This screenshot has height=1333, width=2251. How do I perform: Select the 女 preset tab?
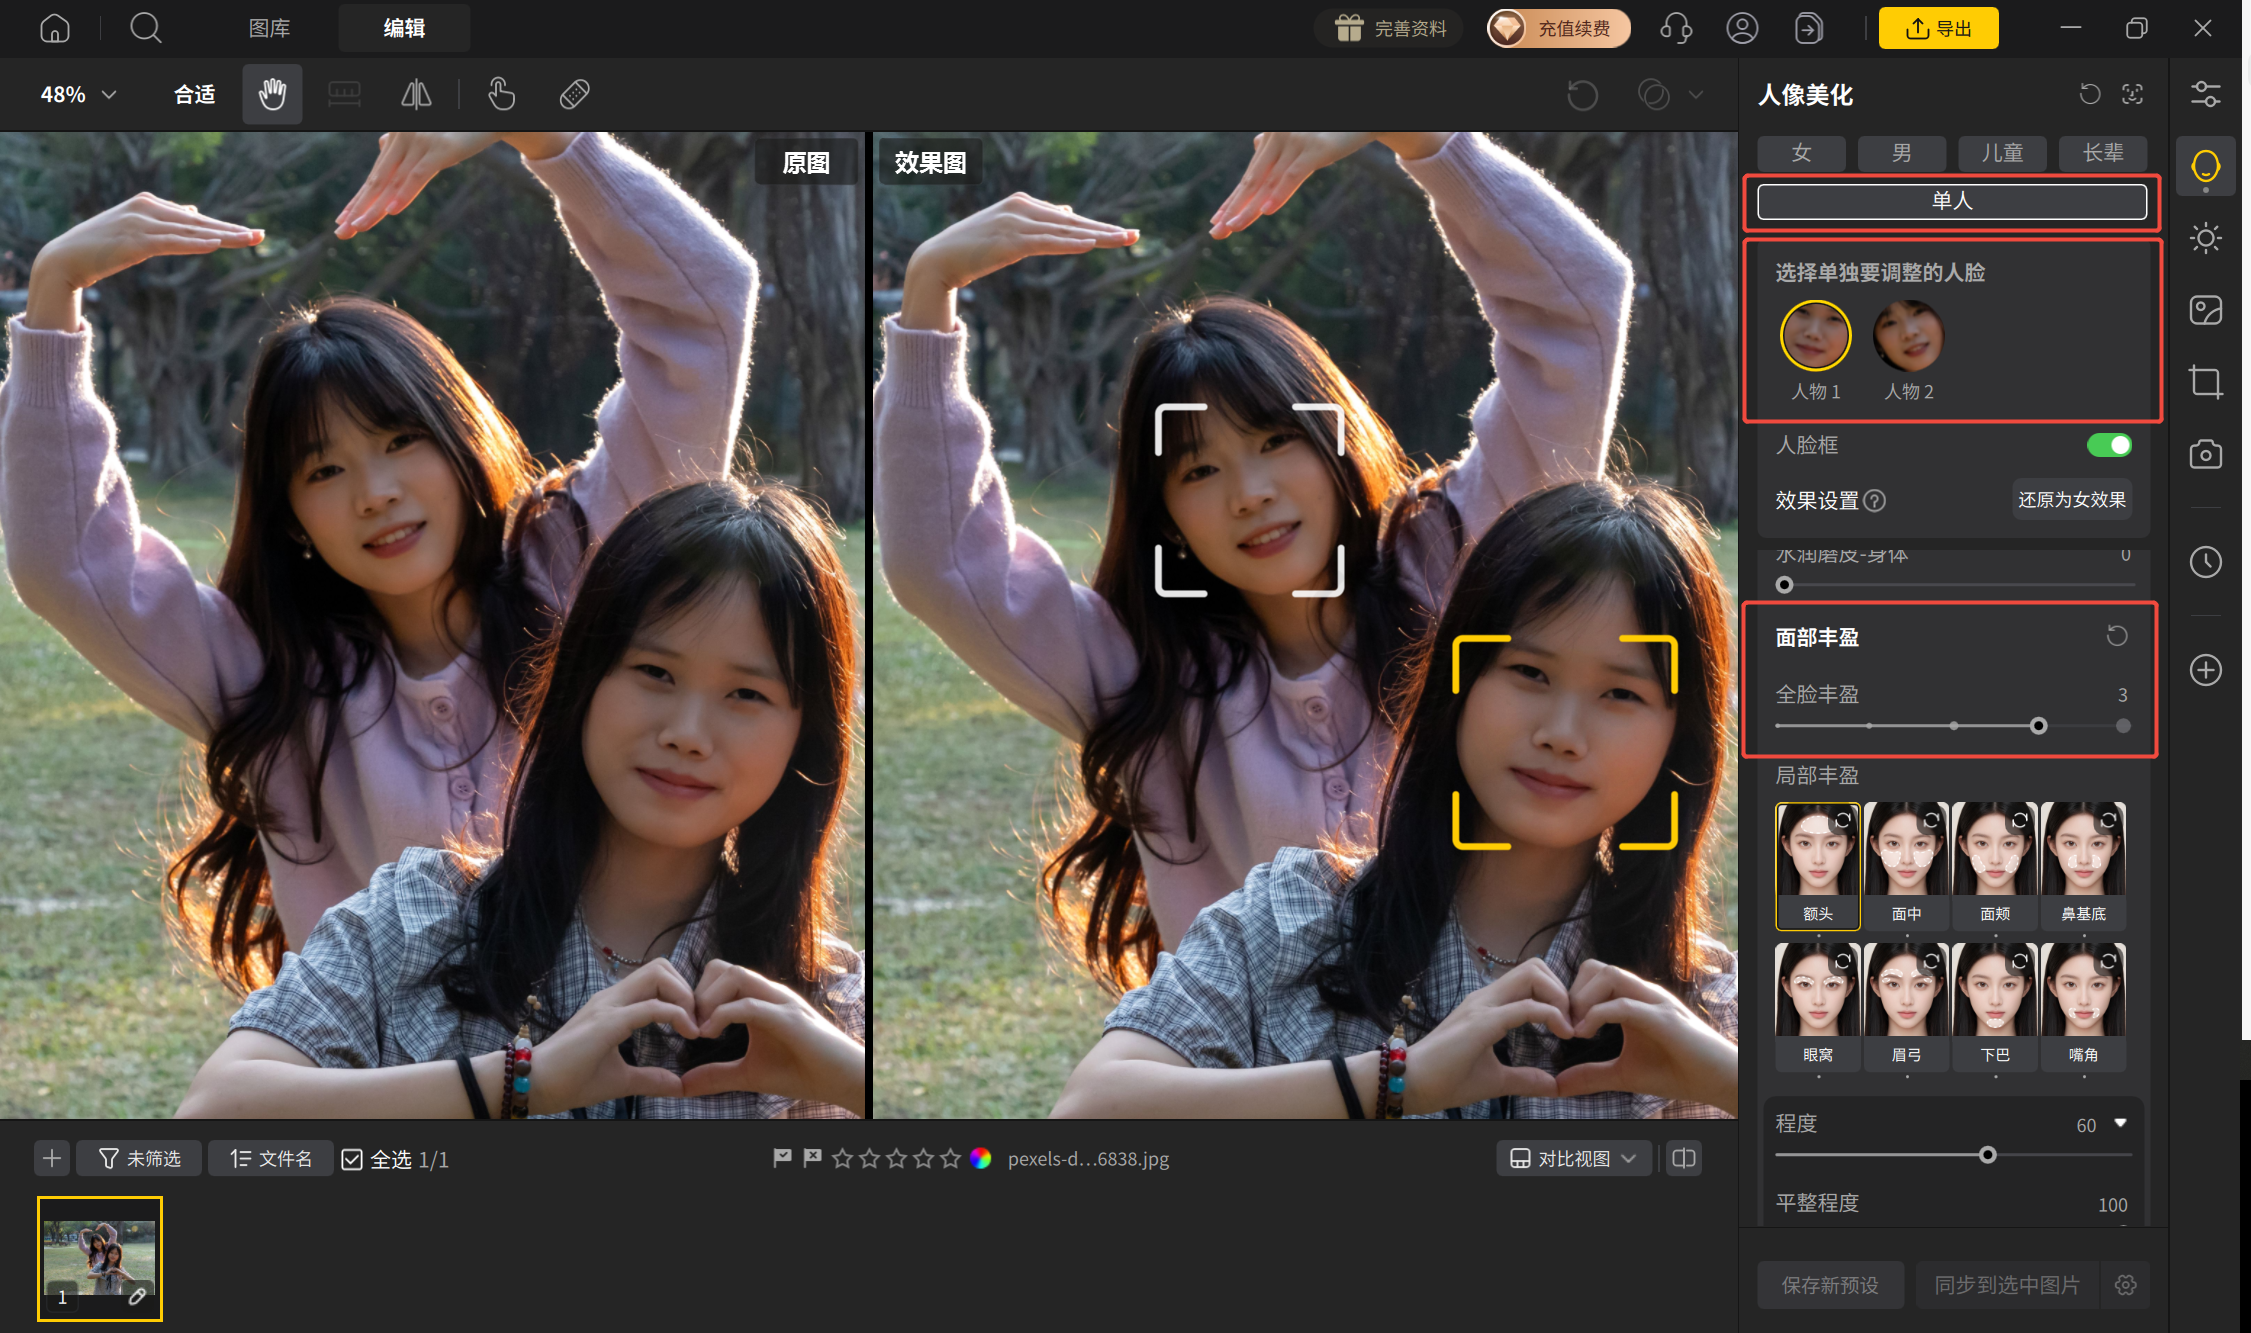tap(1801, 153)
